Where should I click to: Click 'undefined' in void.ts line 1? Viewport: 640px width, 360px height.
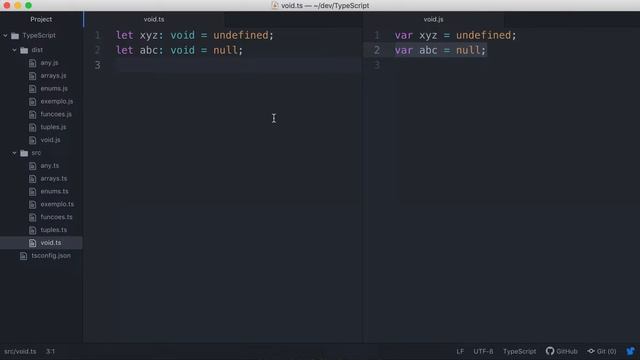pyautogui.click(x=241, y=36)
